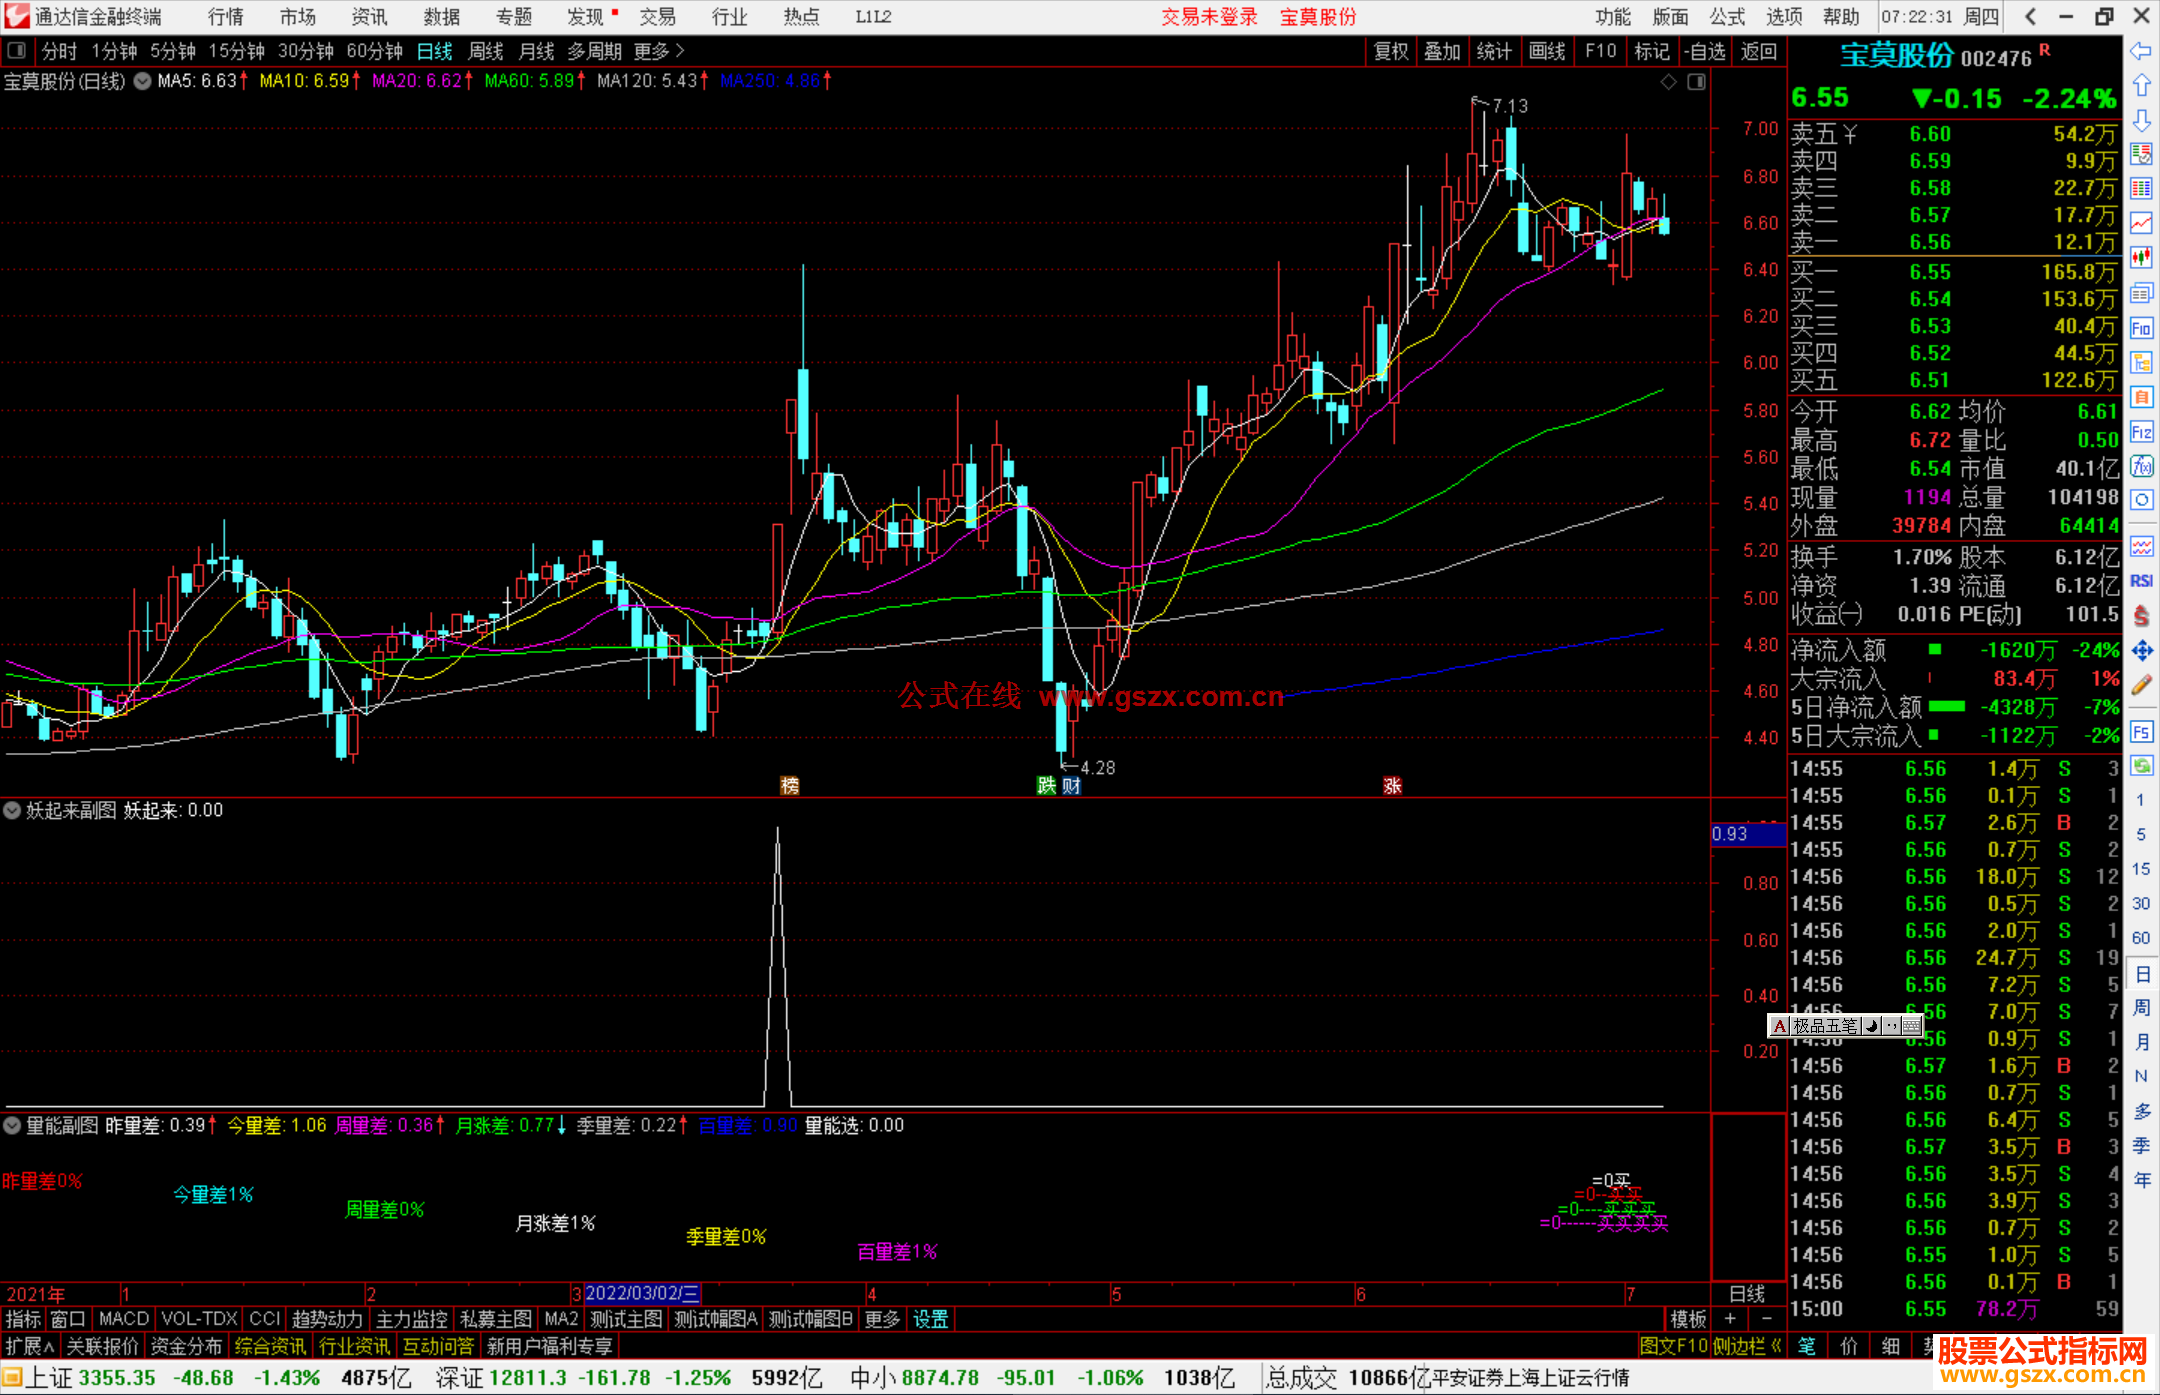Open the FS icon in right sidebar
The image size is (2160, 1395).
tap(2141, 732)
